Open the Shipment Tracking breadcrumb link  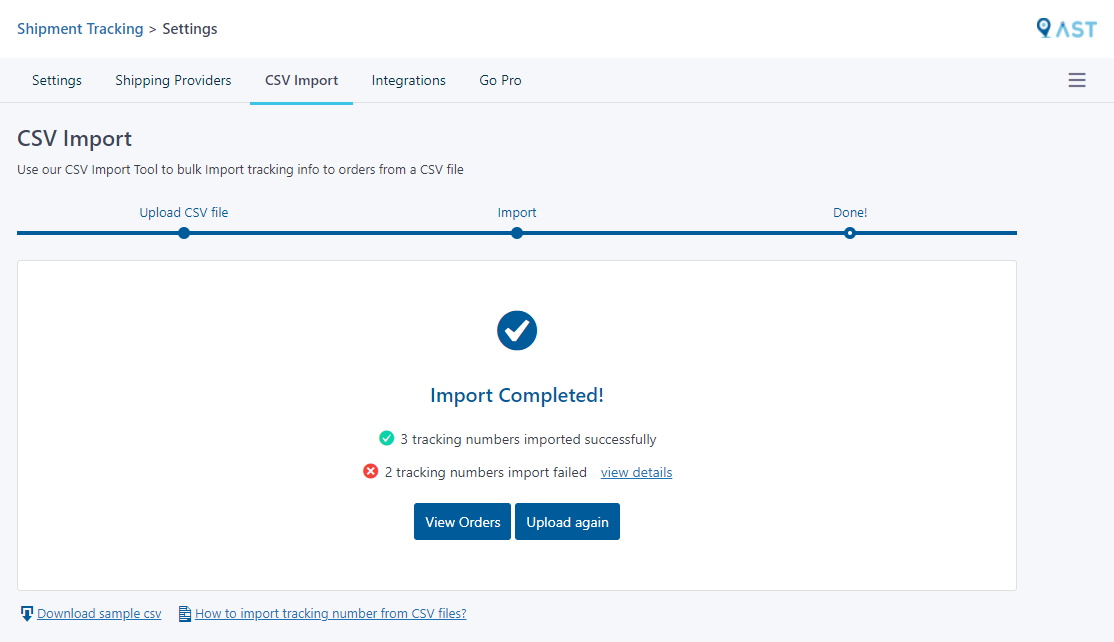[80, 29]
